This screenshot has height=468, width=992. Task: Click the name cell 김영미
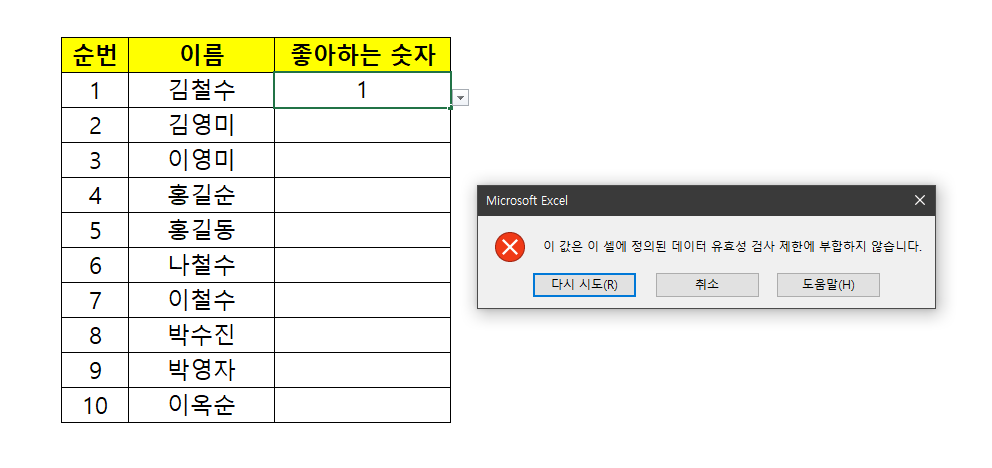tap(201, 125)
